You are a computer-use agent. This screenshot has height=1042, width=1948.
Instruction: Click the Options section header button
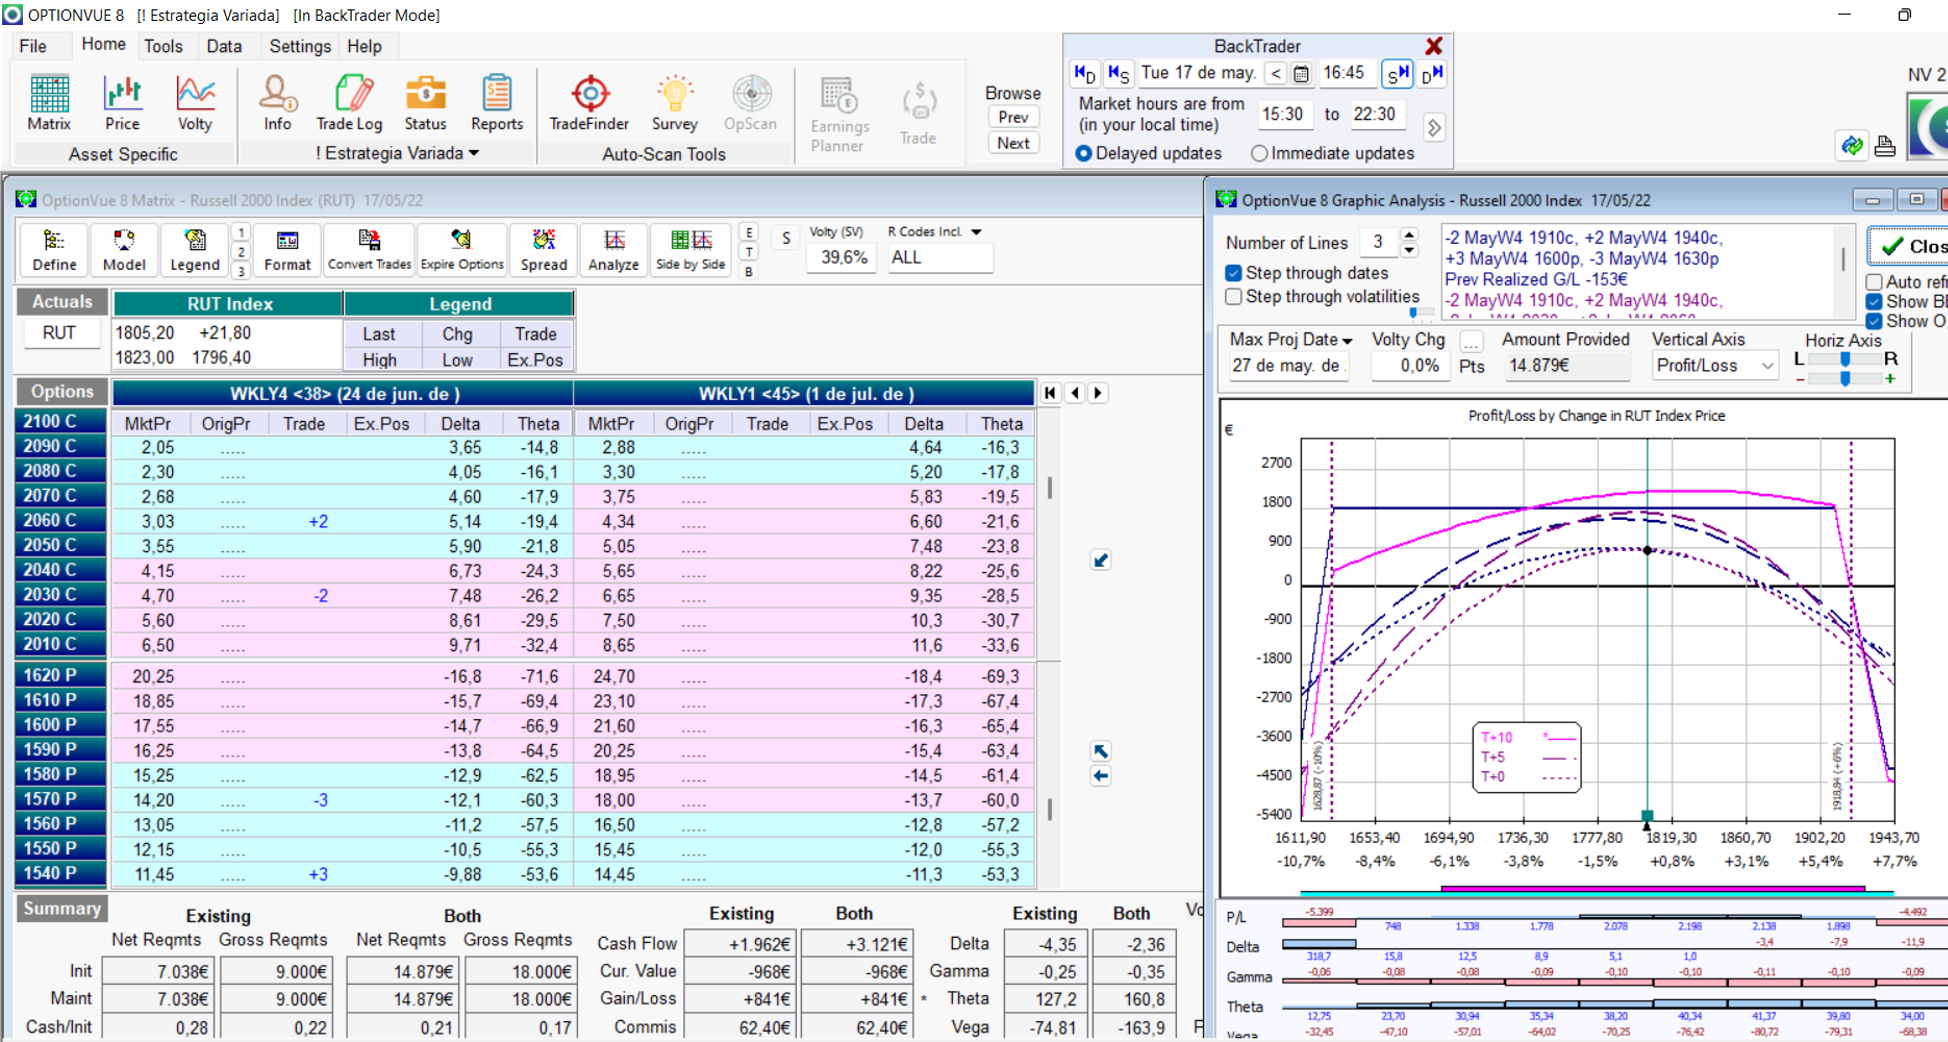pyautogui.click(x=62, y=392)
